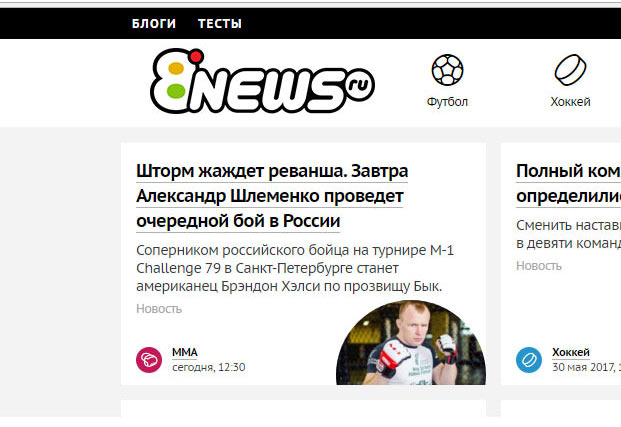Screen dimensions: 621x427
Task: Open the MMA category link
Action: [x=185, y=352]
